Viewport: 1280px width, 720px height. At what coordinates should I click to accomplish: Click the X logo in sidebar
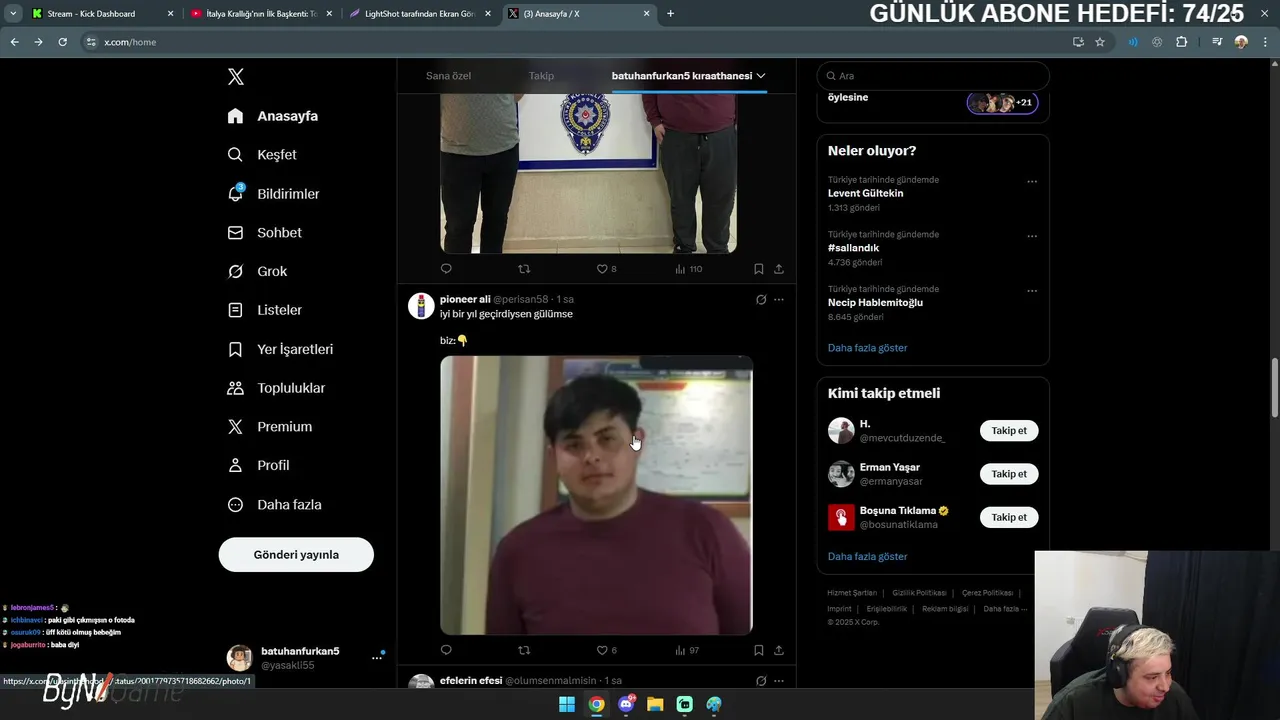point(236,77)
